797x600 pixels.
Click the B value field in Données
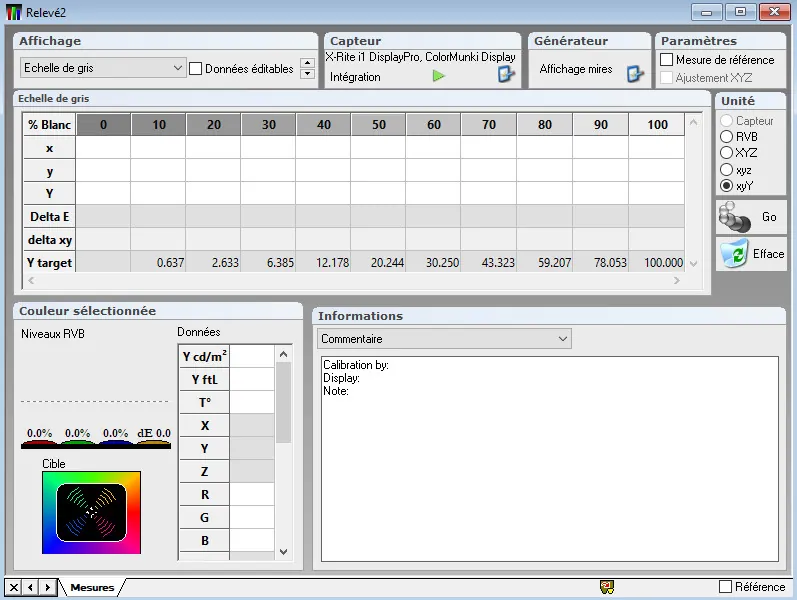(252, 540)
